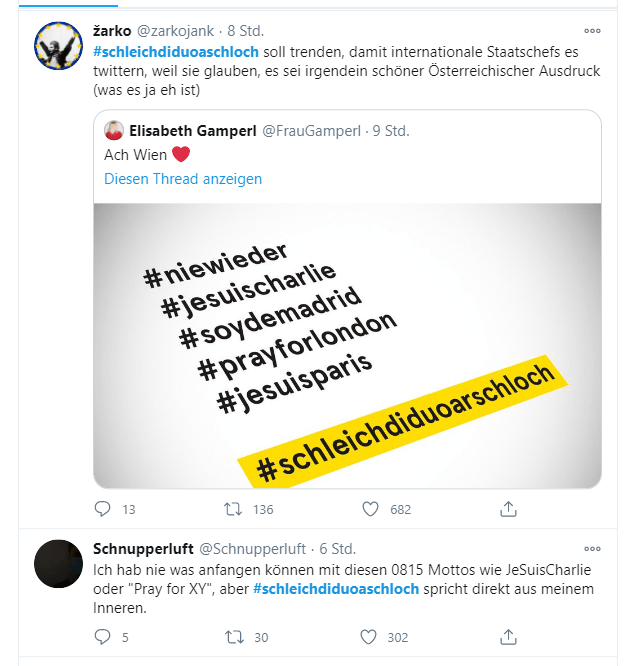Open more options on Schnupperluft's tweet
The height and width of the screenshot is (666, 626).
click(x=593, y=549)
